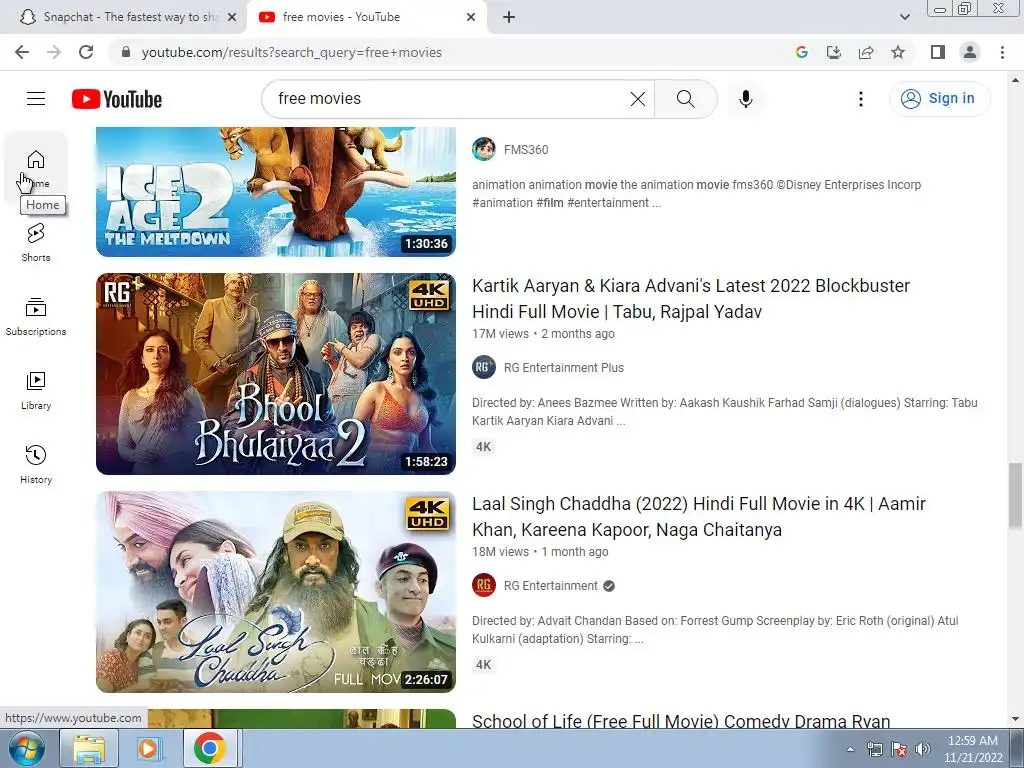The image size is (1024, 768).
Task: Open YouTube settings three-dot menu
Action: 861,99
